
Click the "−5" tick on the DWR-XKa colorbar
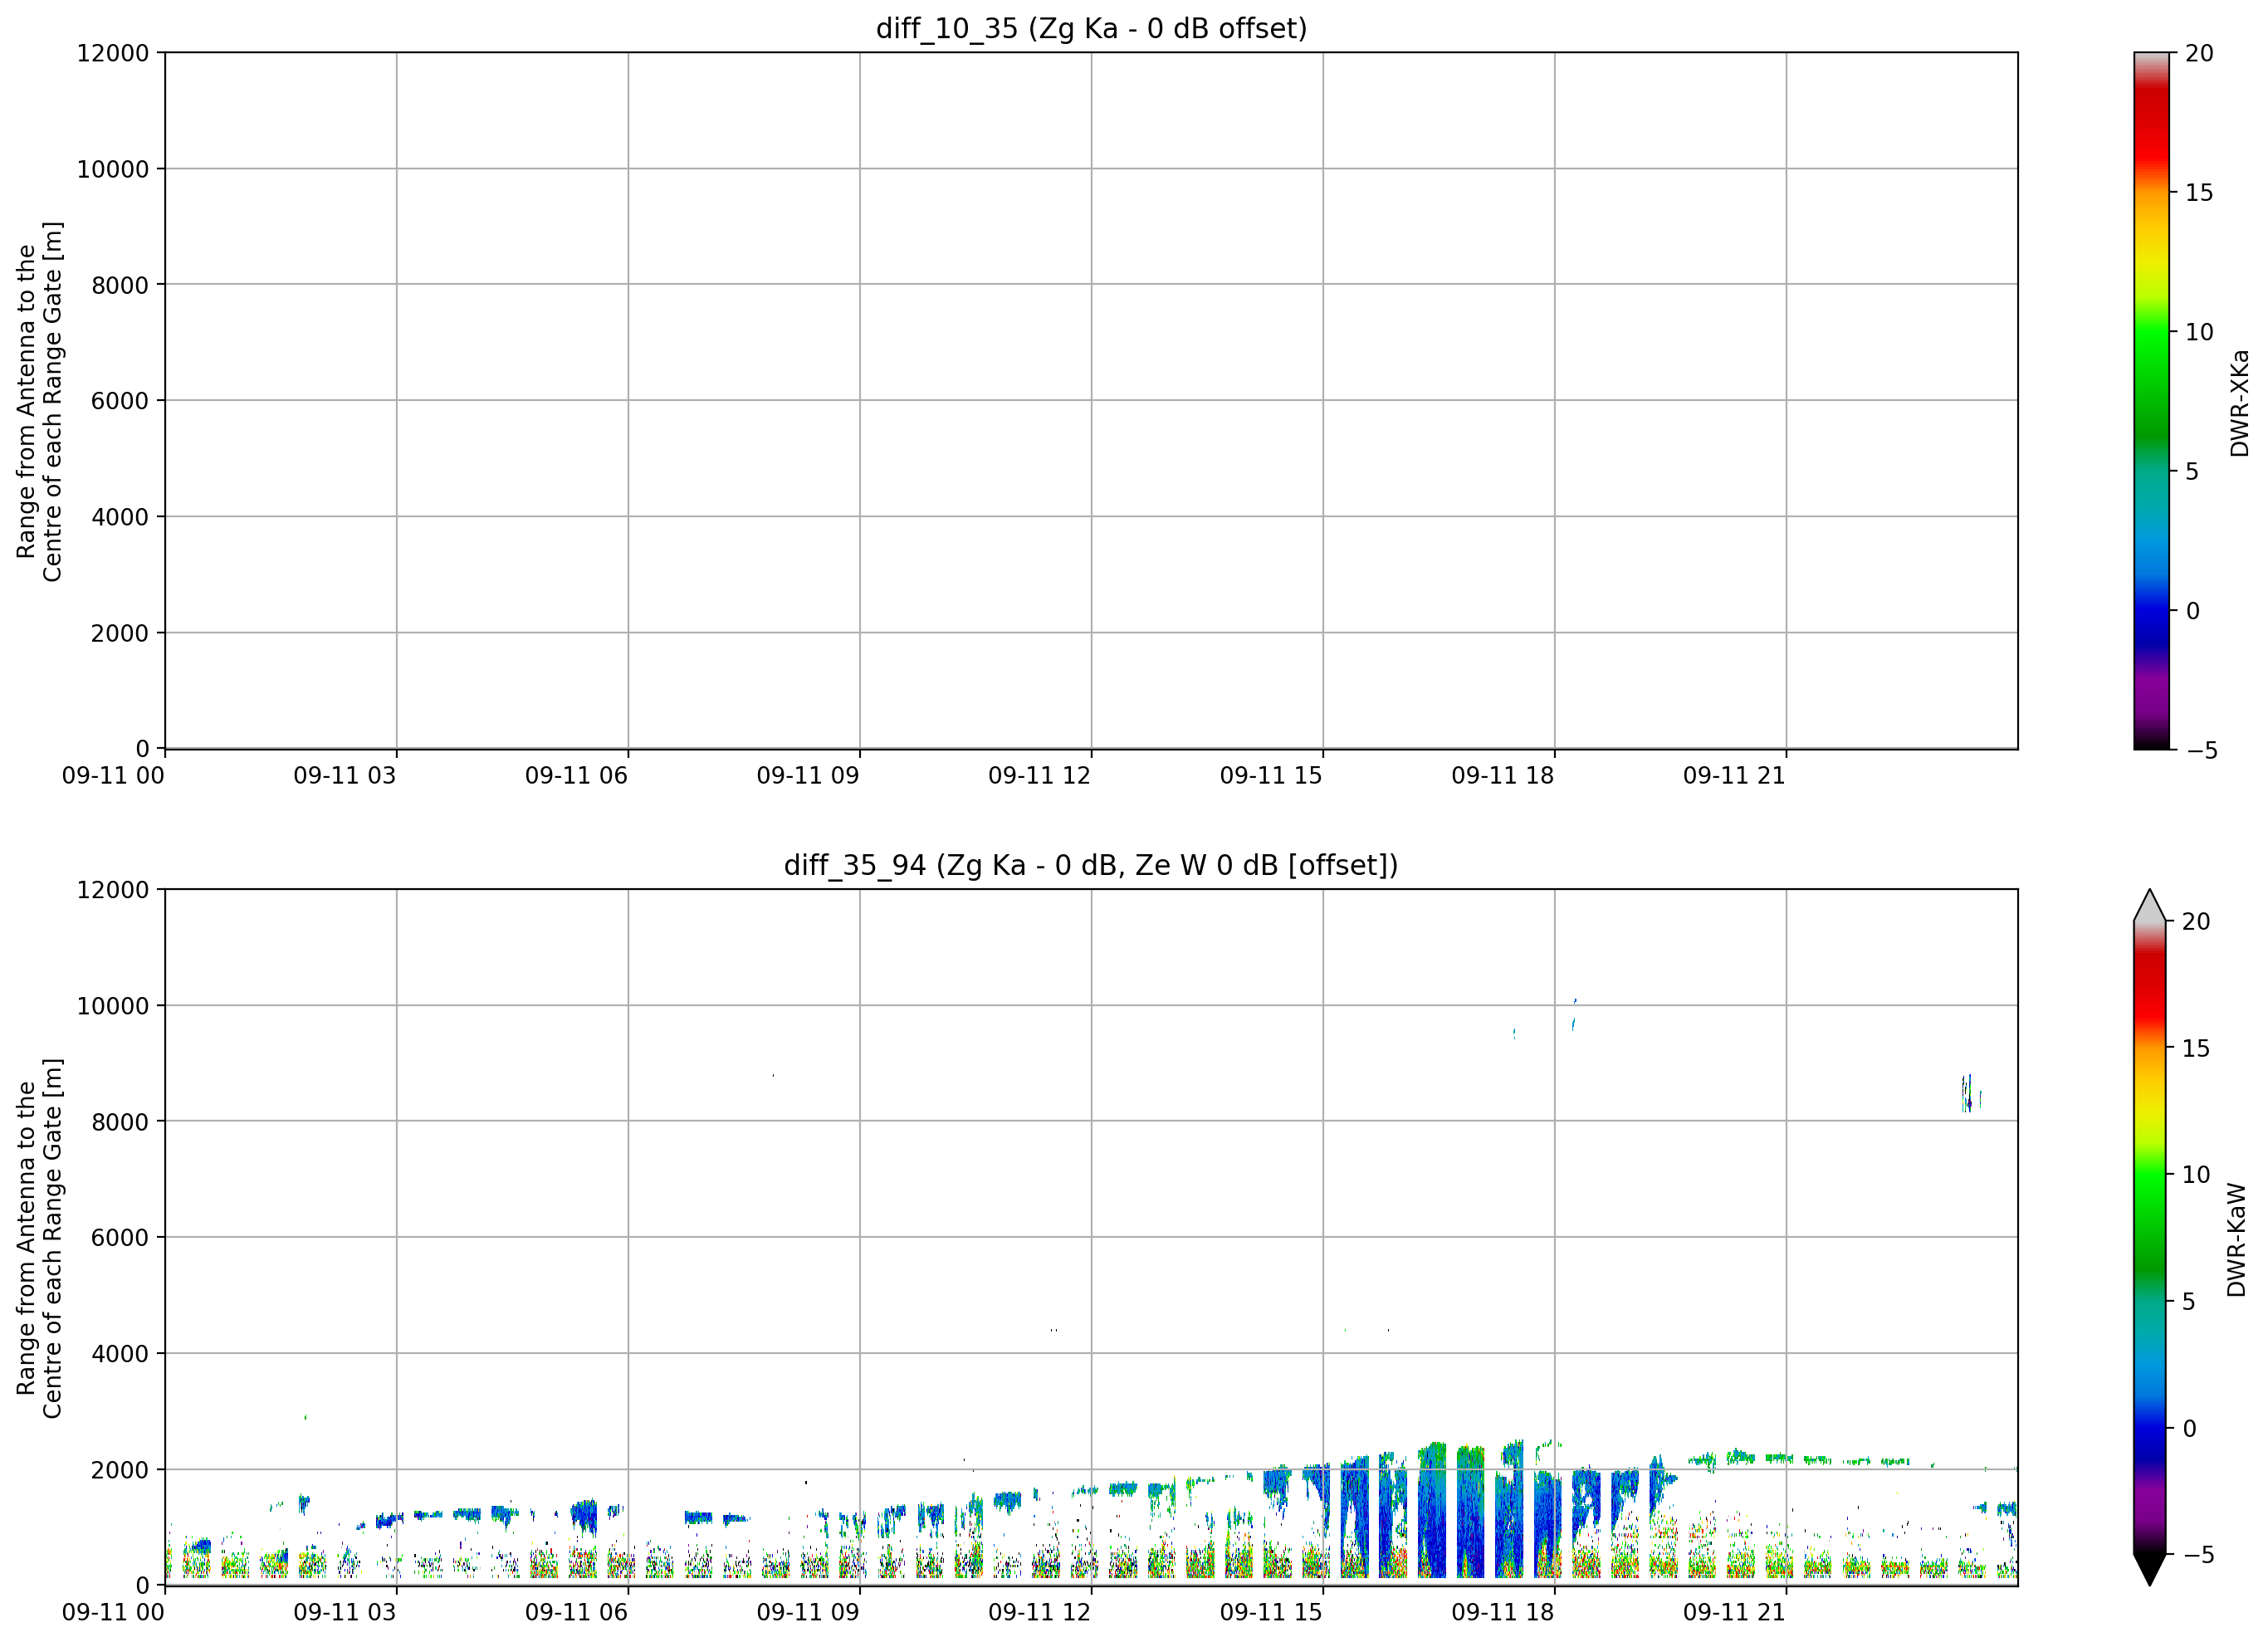(2202, 750)
